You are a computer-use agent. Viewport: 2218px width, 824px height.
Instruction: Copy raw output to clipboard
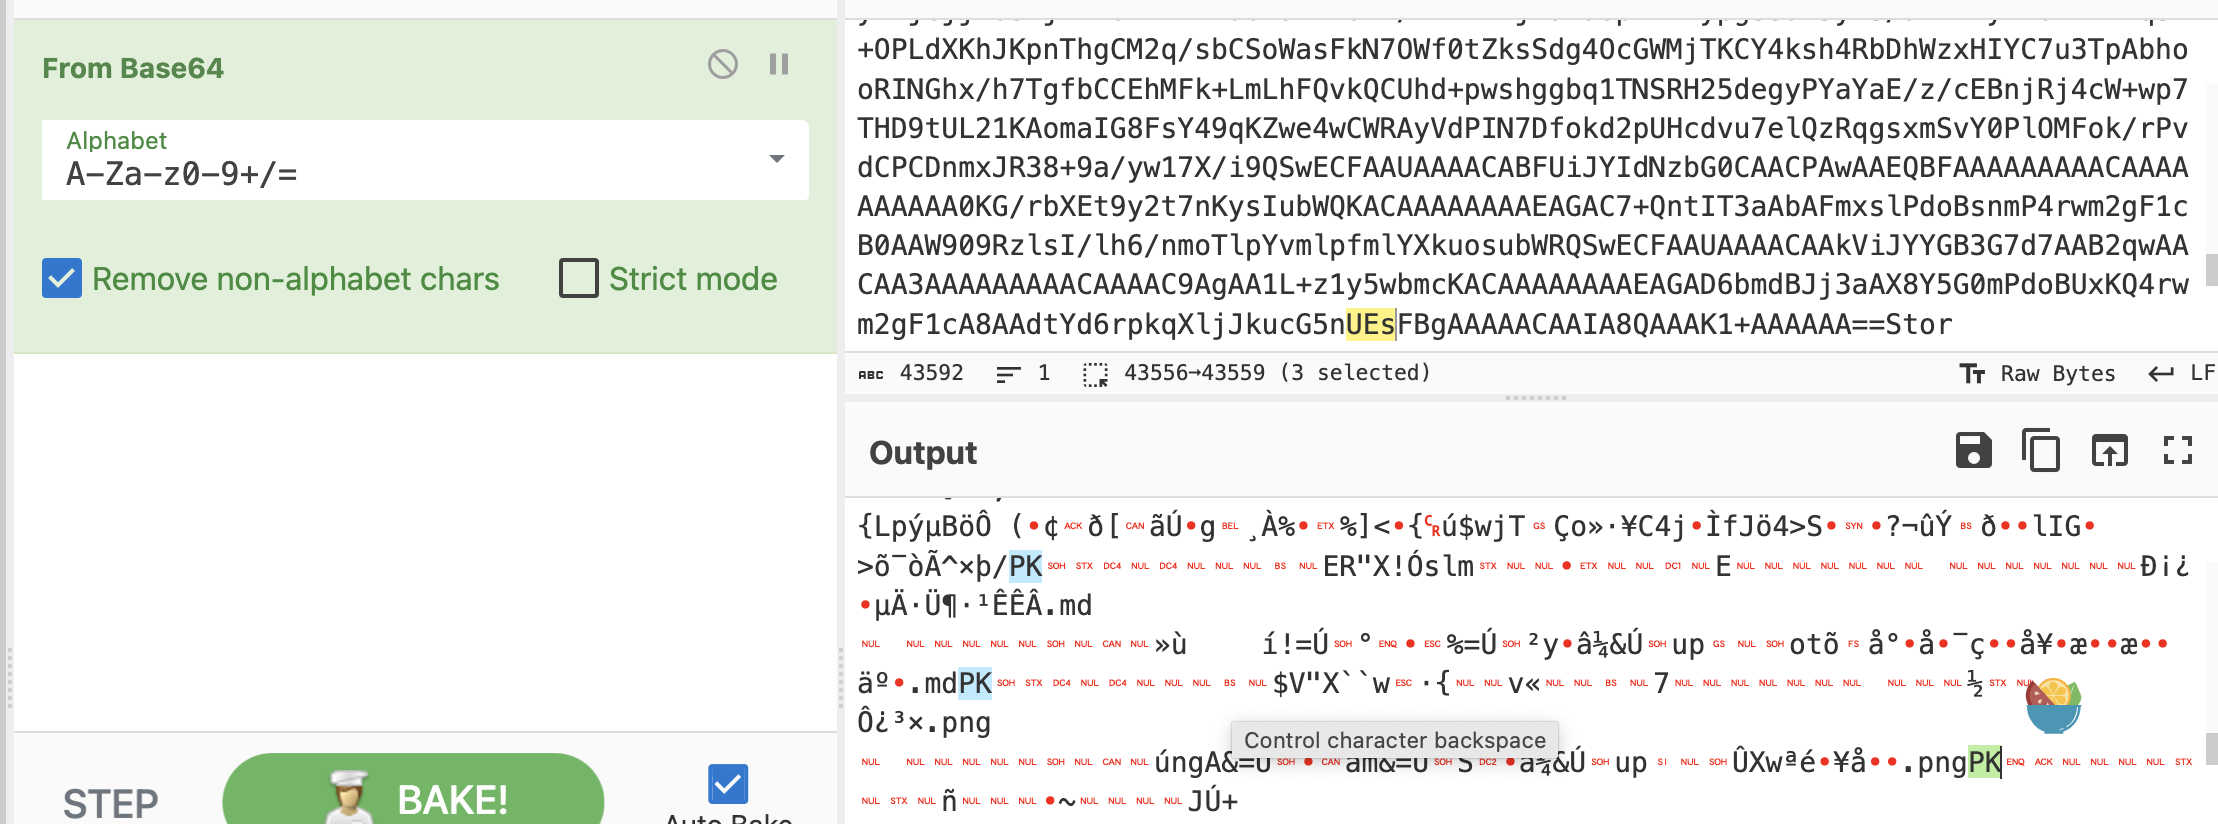[x=2040, y=451]
